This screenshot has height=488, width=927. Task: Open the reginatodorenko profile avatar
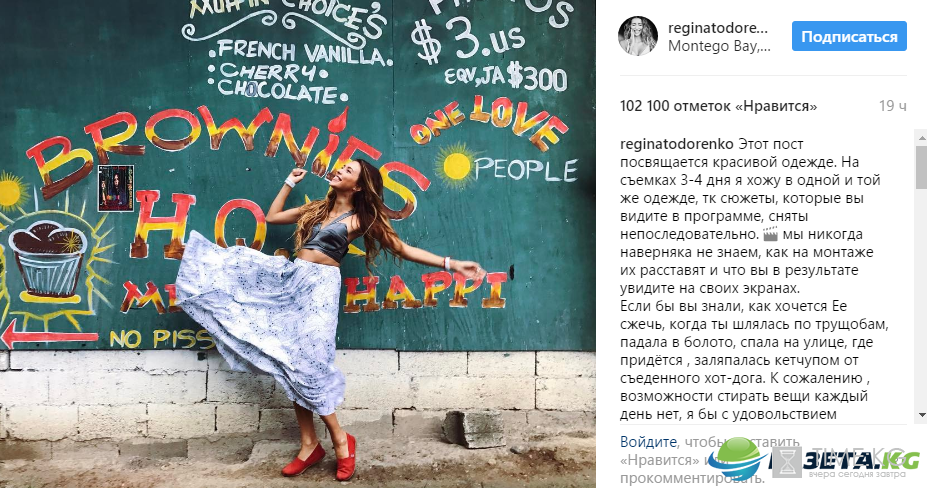pos(638,36)
